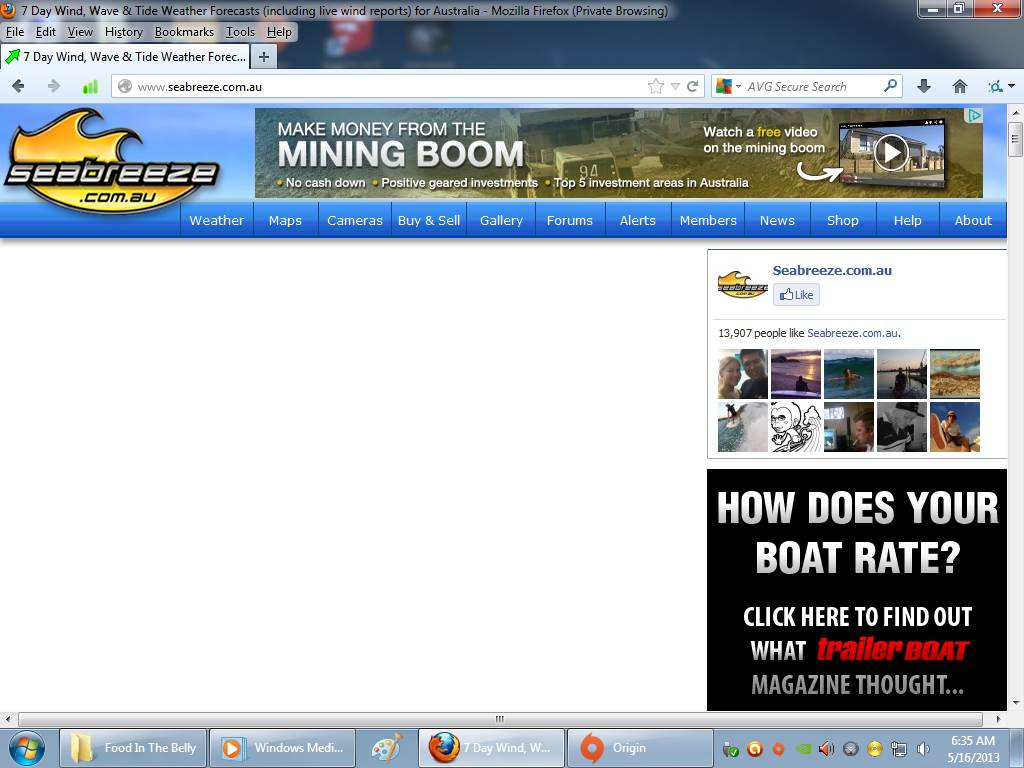Click the browser Back arrow button

click(18, 87)
